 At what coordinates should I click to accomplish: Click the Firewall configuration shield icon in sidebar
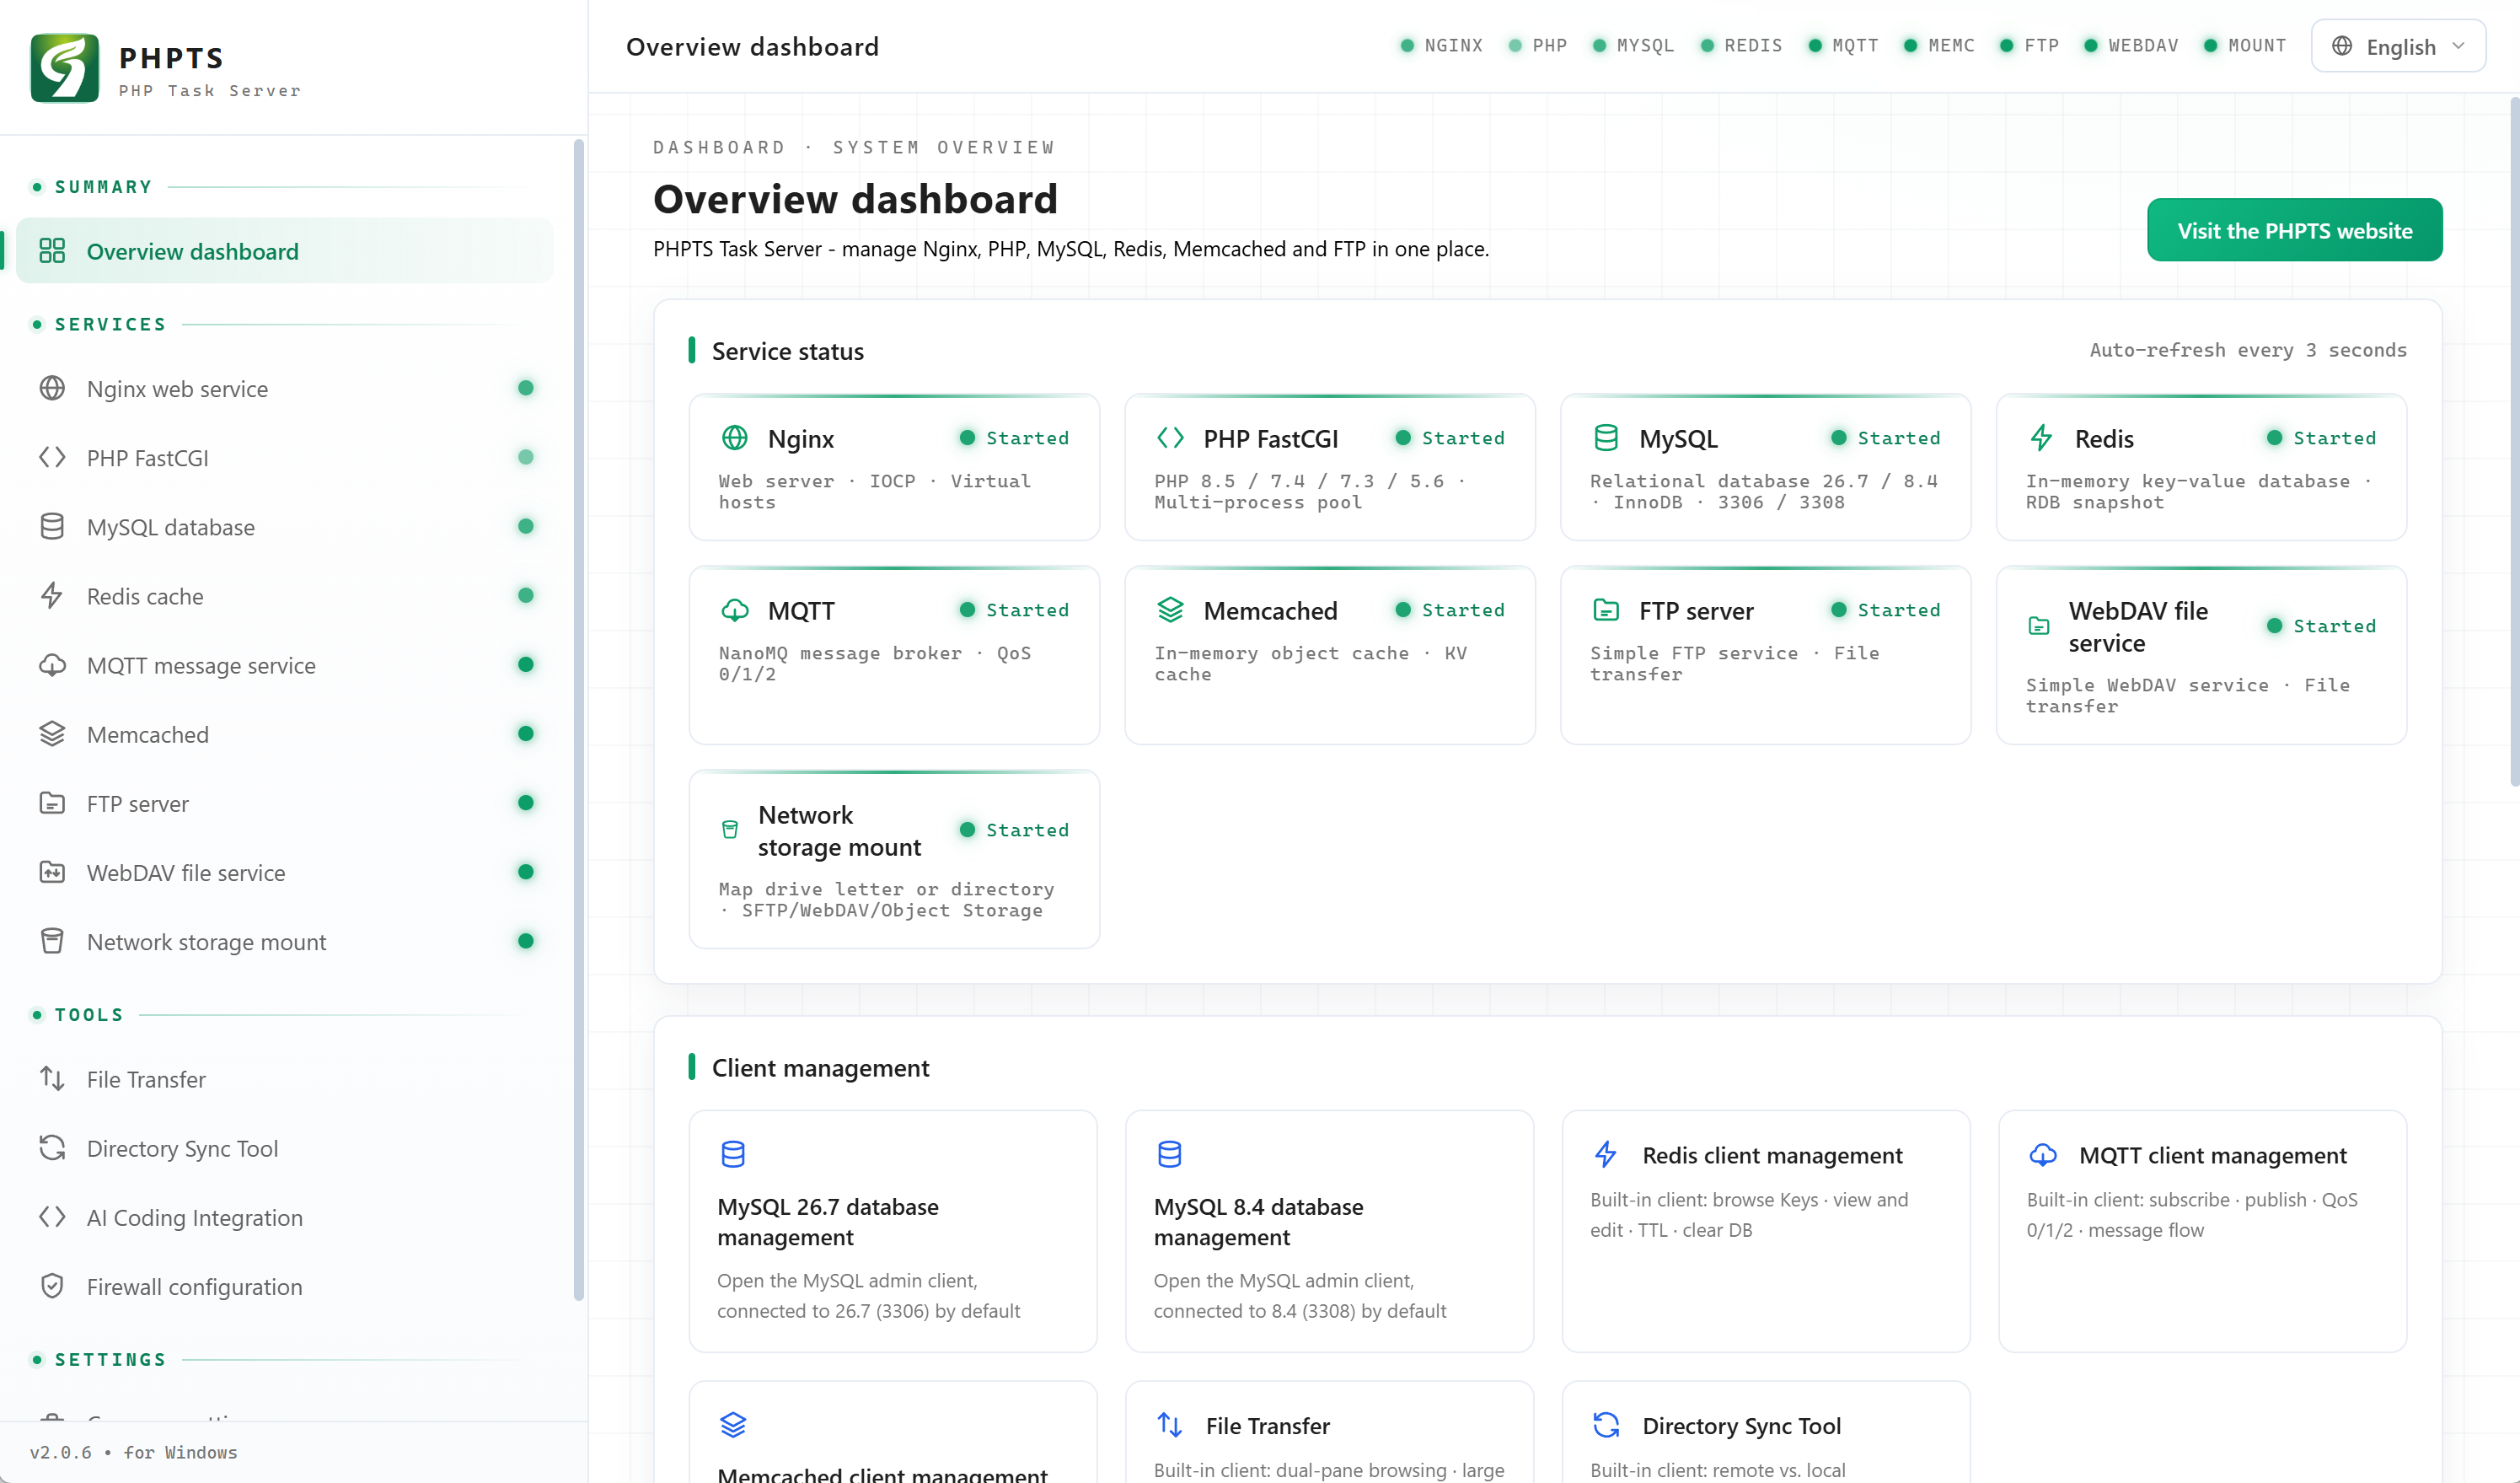[52, 1286]
